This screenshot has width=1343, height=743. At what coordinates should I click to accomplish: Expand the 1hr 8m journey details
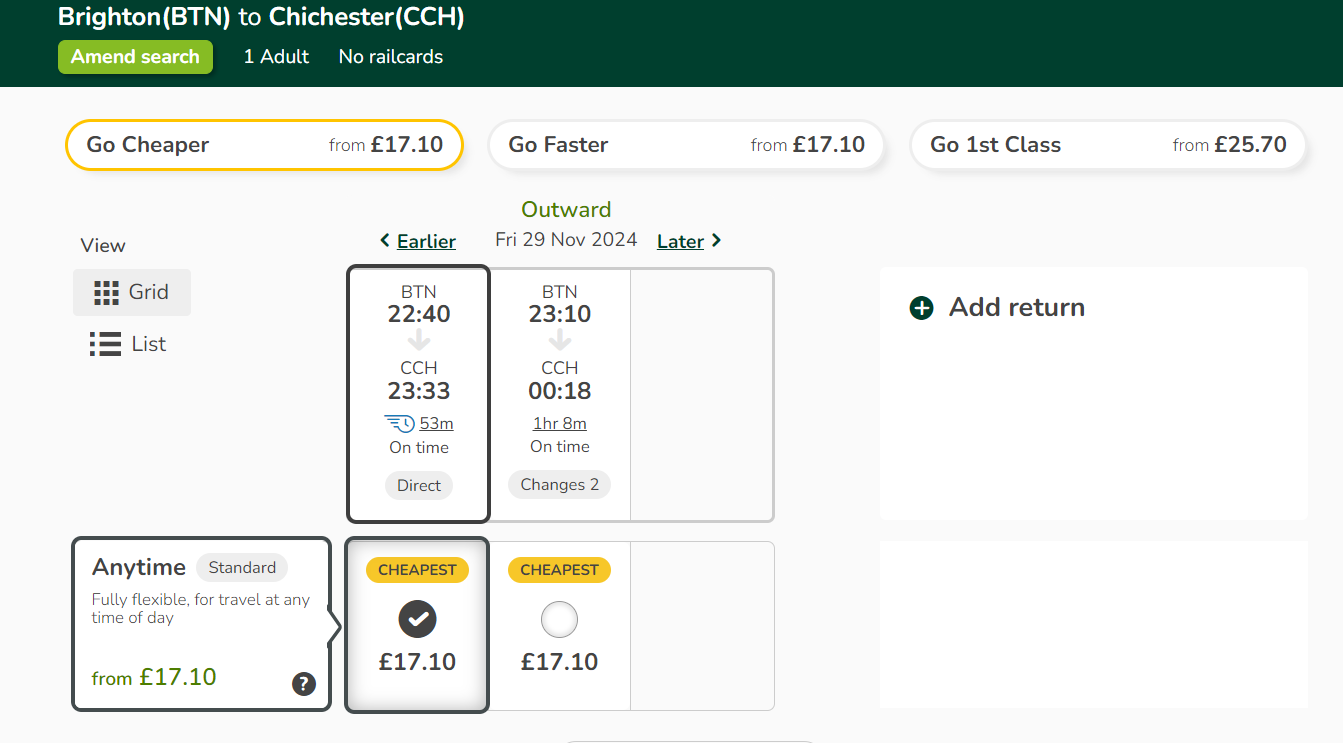click(x=560, y=423)
